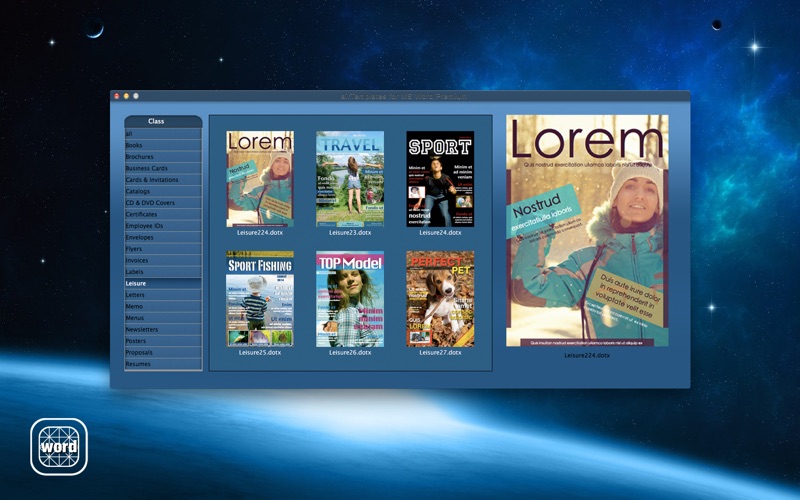Choose the Invoices category
The image size is (800, 500).
[163, 260]
